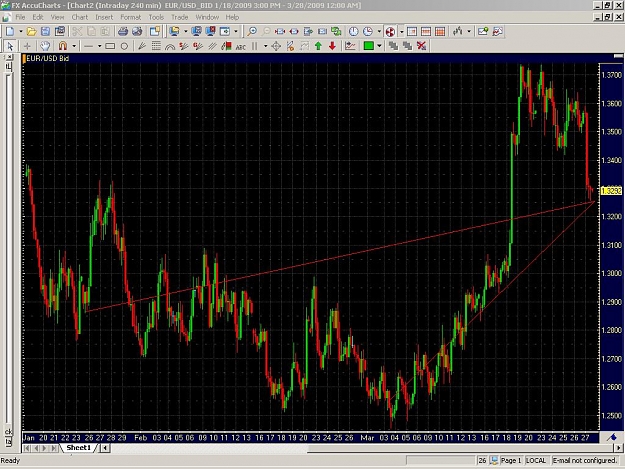Open the Format menu

(x=130, y=17)
